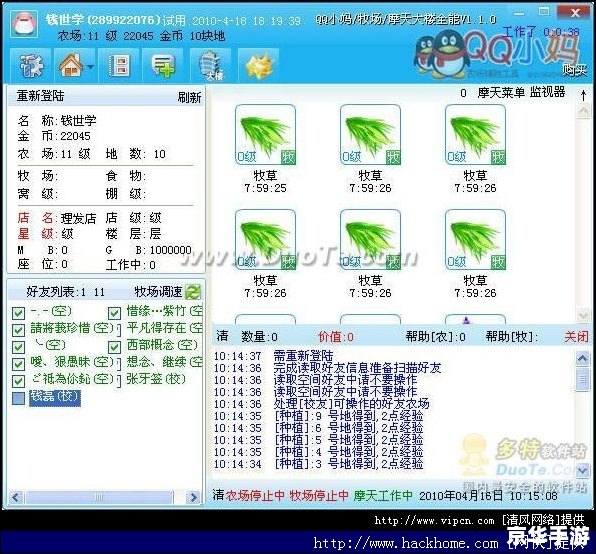596x554 pixels.
Task: Toggle checkbox for friend -.-(空)
Action: (x=18, y=313)
